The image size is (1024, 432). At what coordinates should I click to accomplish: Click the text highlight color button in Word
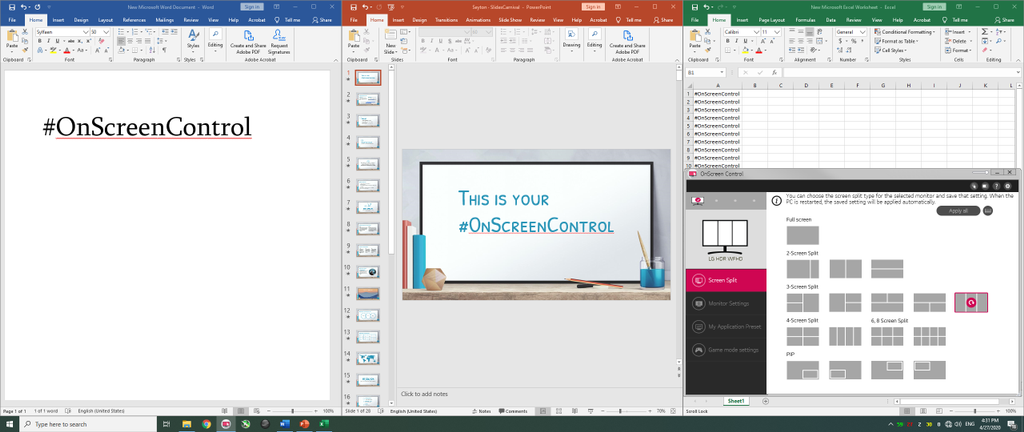[x=53, y=50]
